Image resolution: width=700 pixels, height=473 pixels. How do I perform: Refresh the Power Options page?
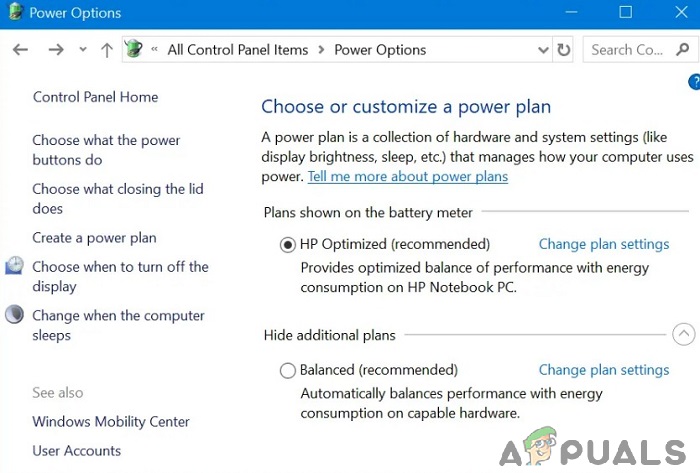pyautogui.click(x=564, y=50)
